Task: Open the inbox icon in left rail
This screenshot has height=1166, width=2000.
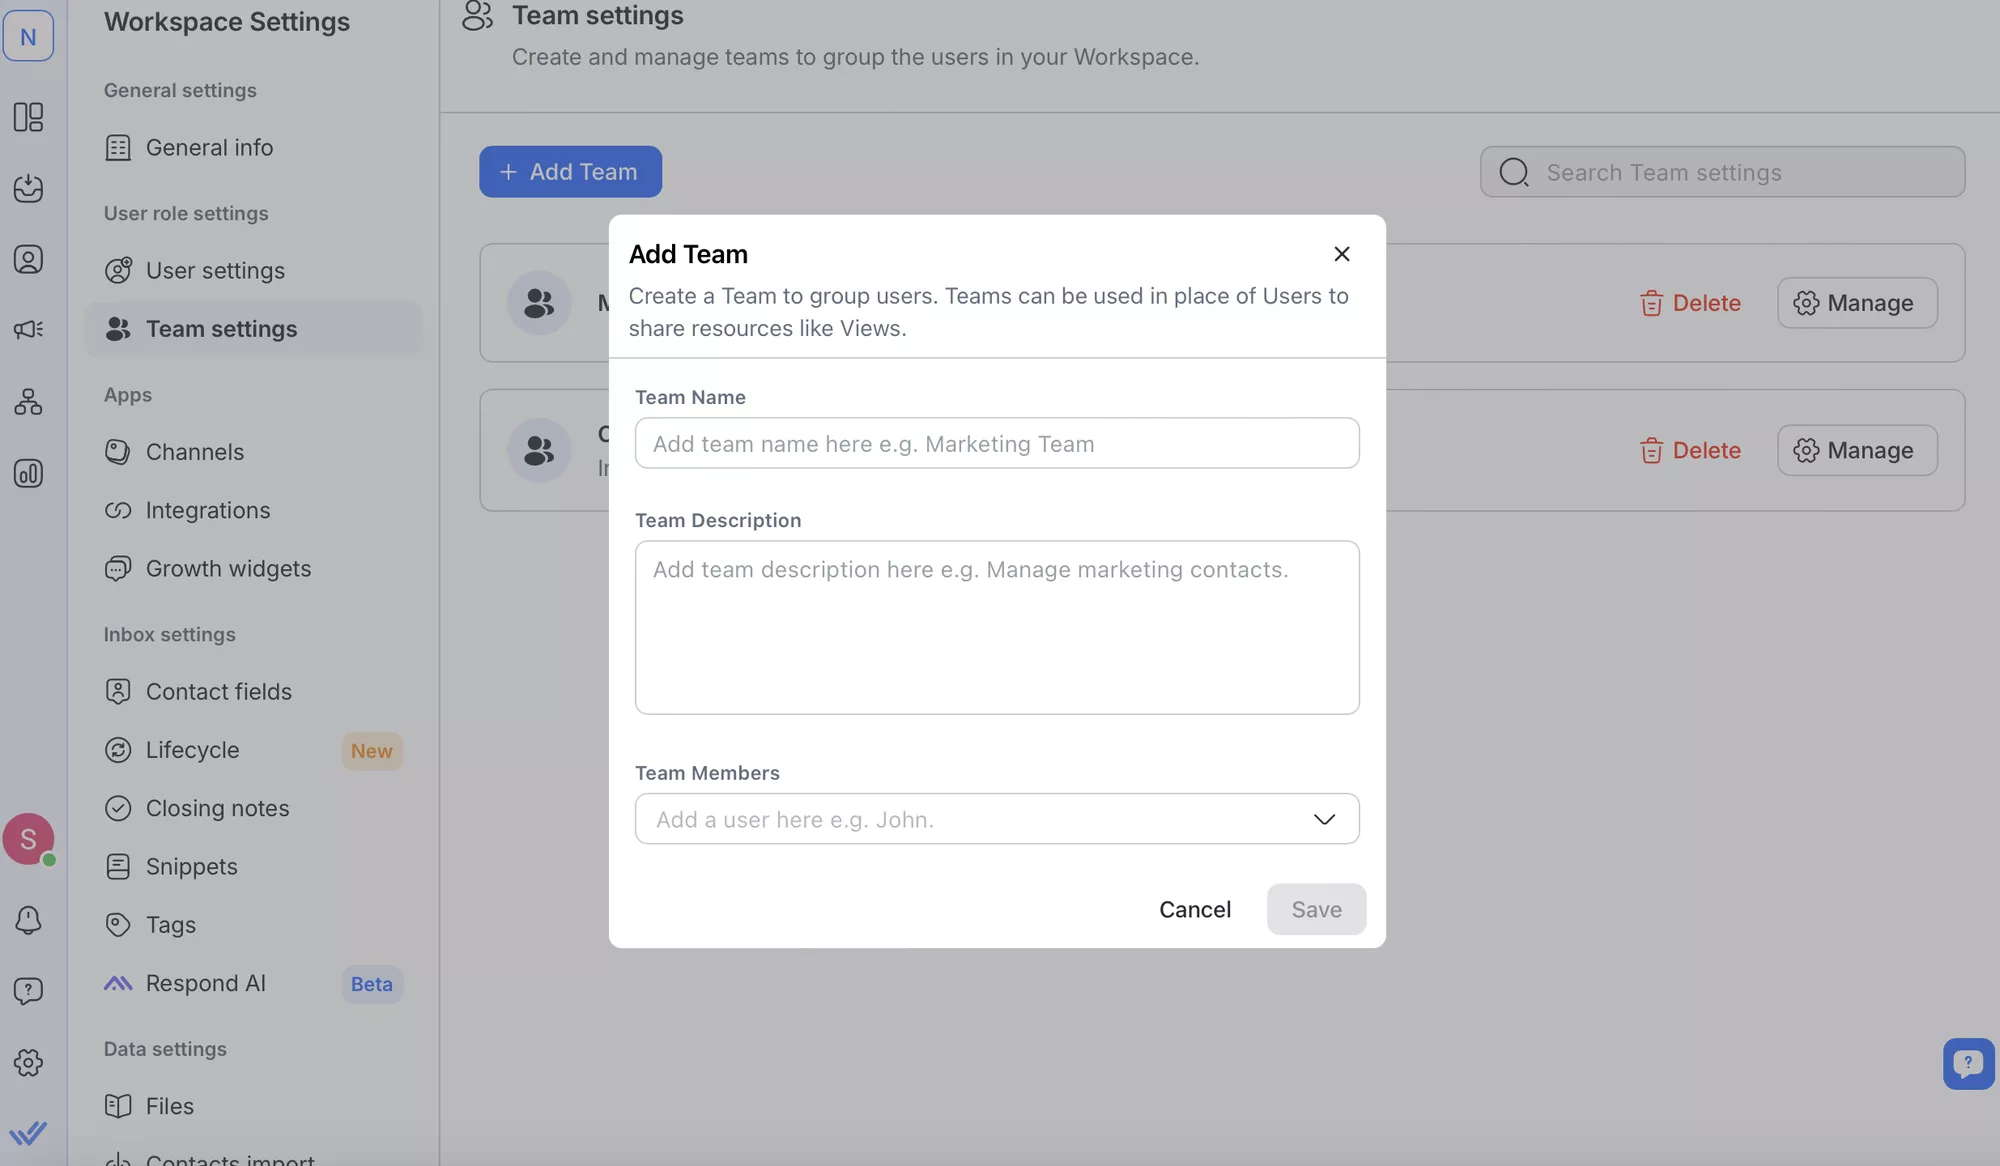Action: (x=28, y=188)
